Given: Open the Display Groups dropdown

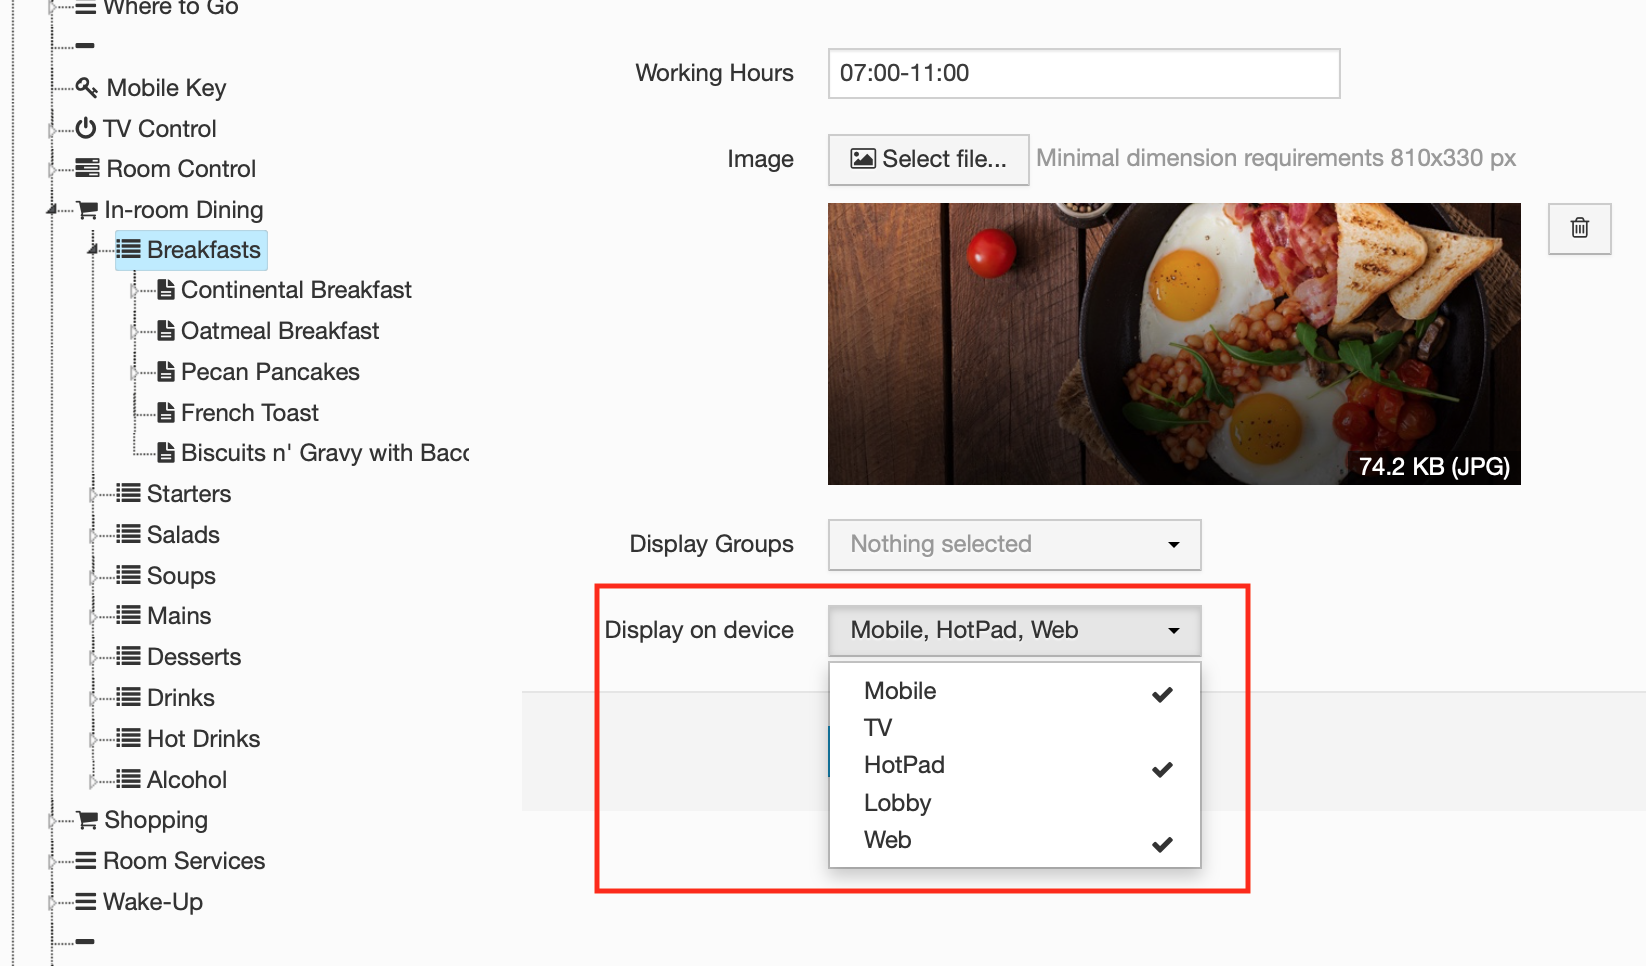Looking at the screenshot, I should [x=1014, y=544].
